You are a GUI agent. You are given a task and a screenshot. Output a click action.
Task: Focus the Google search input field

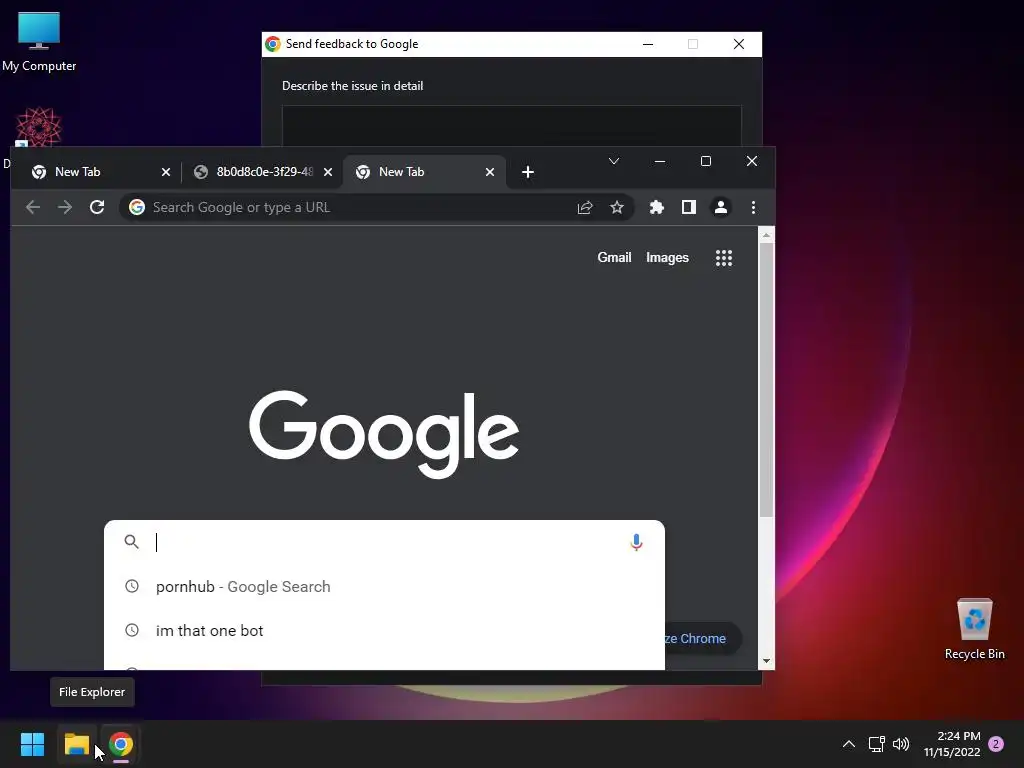tap(385, 542)
